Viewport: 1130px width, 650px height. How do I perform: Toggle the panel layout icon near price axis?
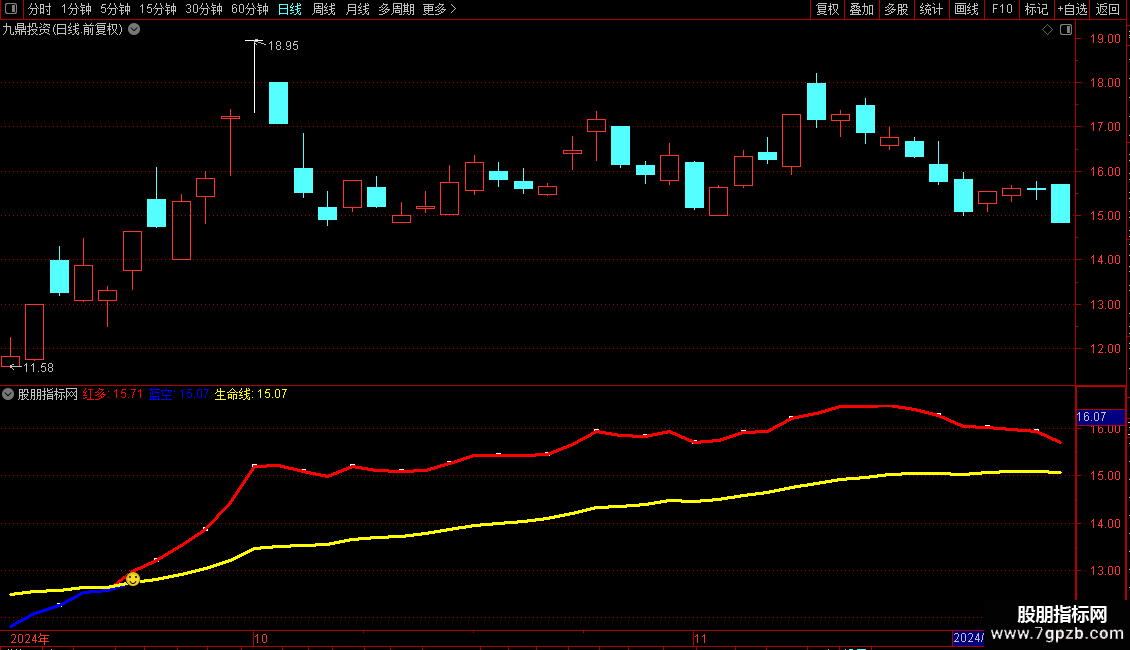(x=1066, y=30)
